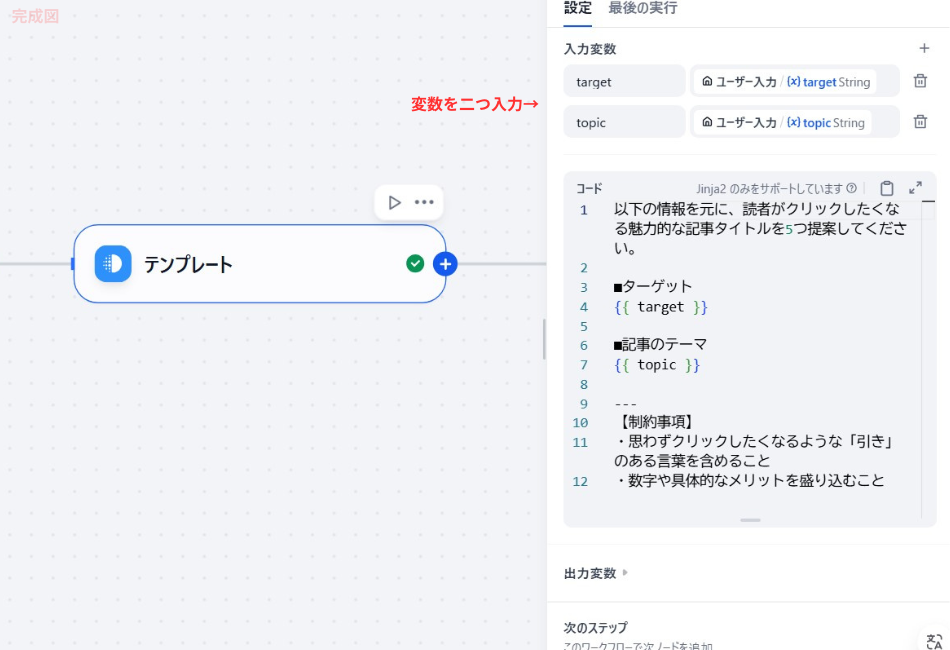This screenshot has height=650, width=950.
Task: Expand the code editor to fullscreen
Action: tap(915, 187)
